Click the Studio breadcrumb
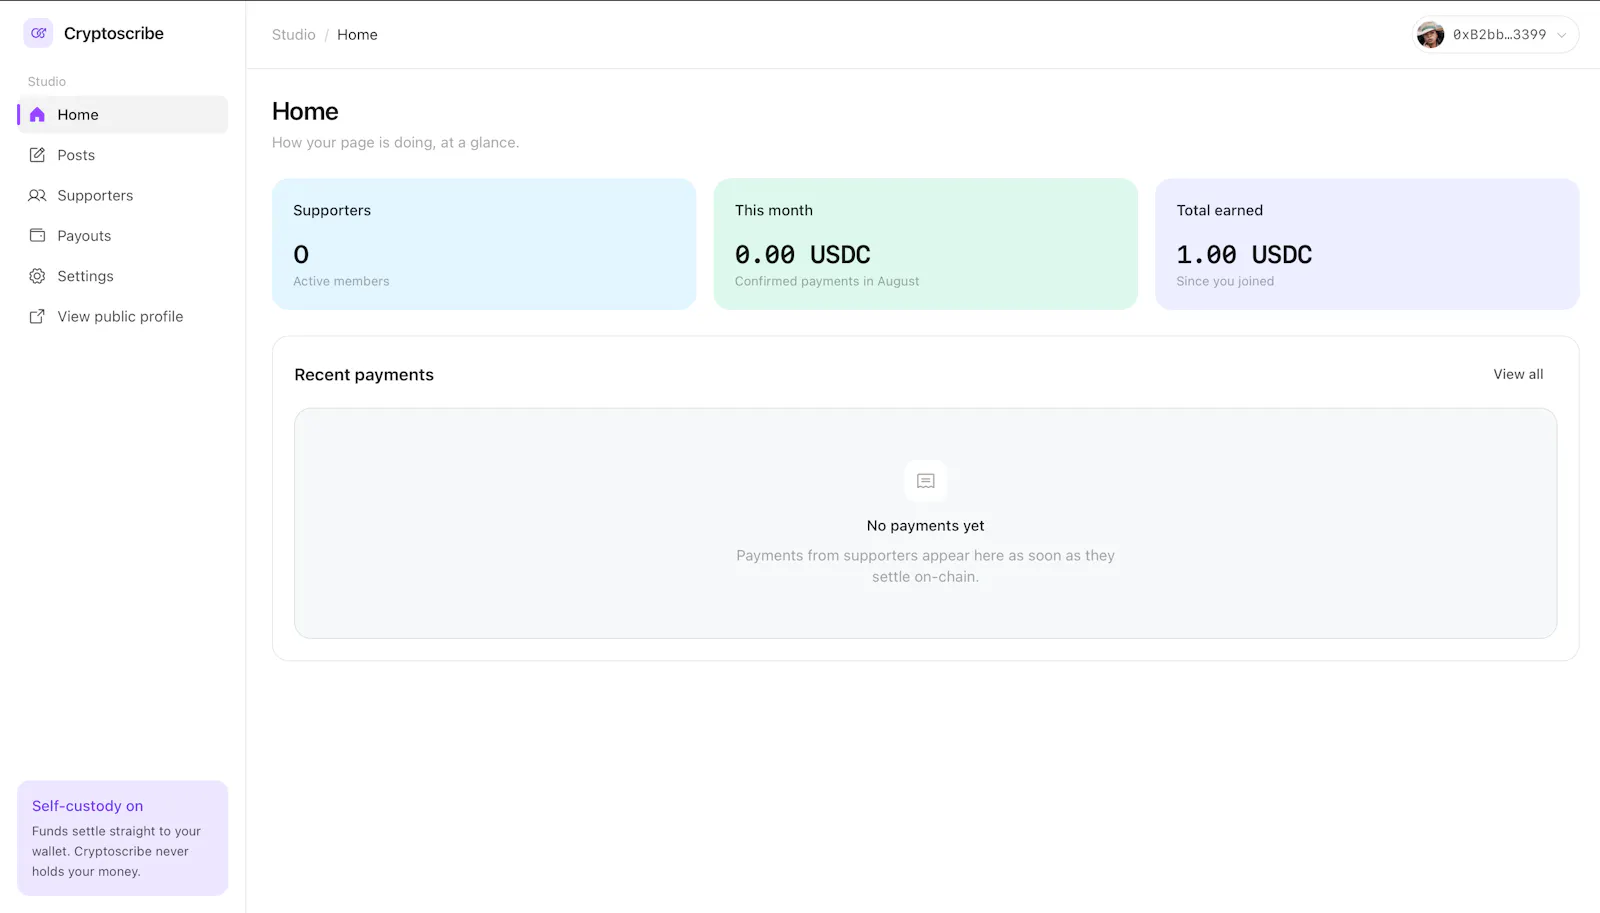The image size is (1600, 913). [x=294, y=35]
